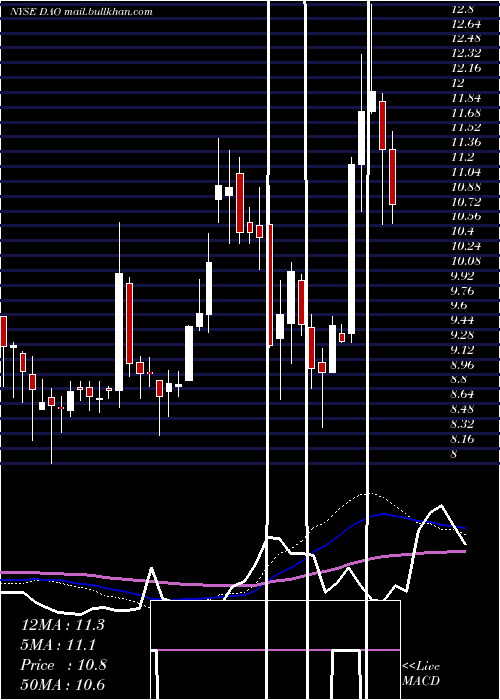Click the 11.84 price axis label

pos(466,98)
